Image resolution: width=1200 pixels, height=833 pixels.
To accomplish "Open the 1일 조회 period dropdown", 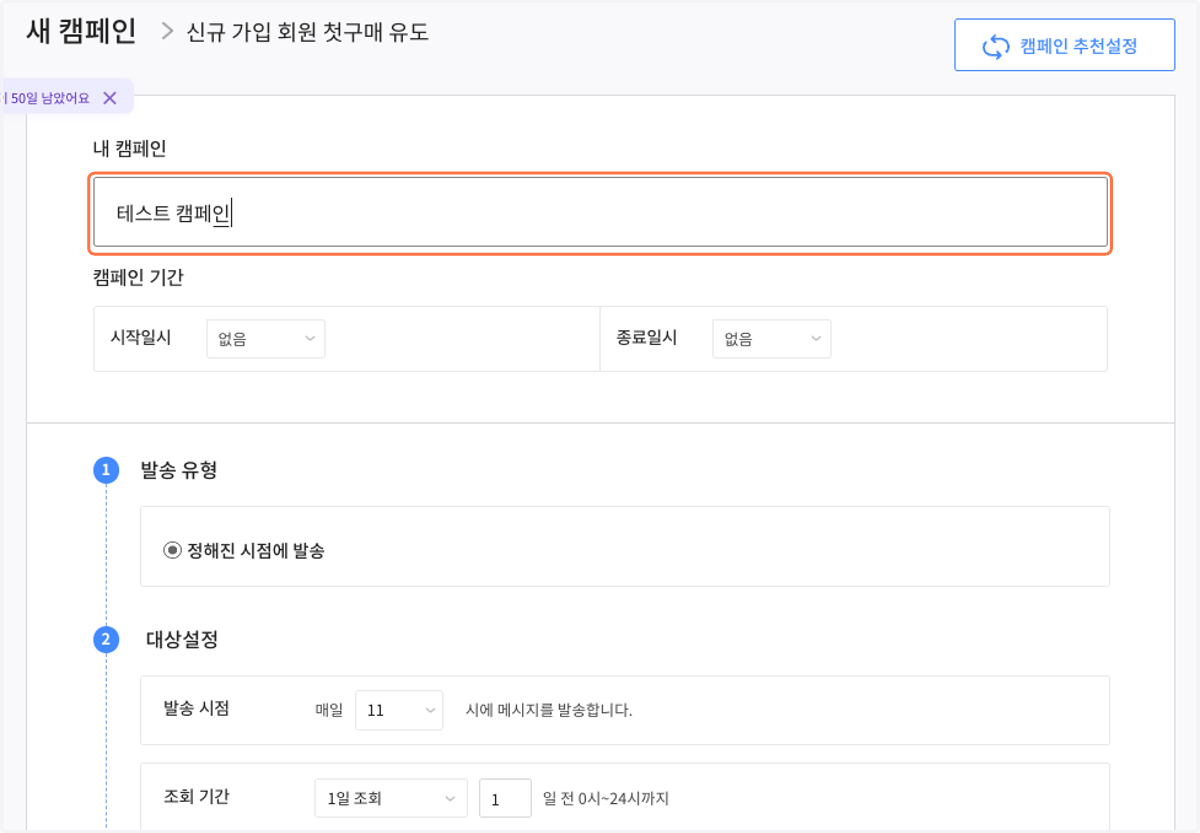I will [x=390, y=798].
